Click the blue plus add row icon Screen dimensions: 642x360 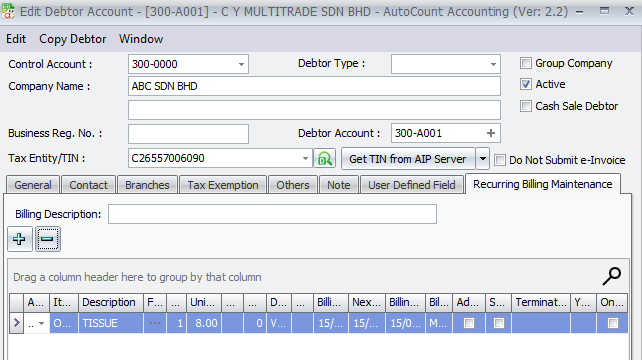(19, 239)
